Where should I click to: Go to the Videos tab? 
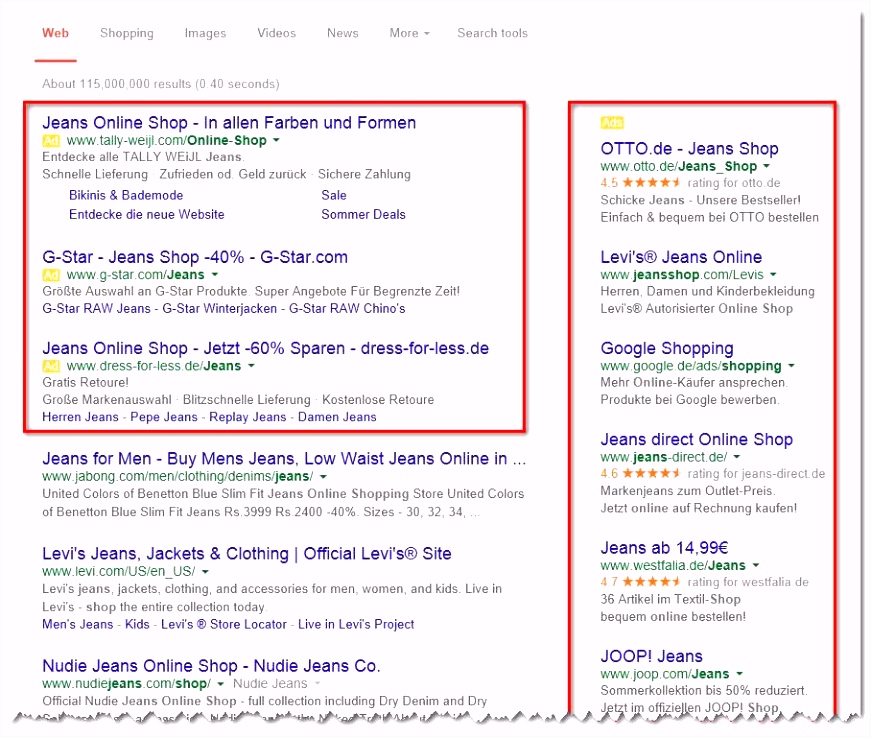coord(277,33)
